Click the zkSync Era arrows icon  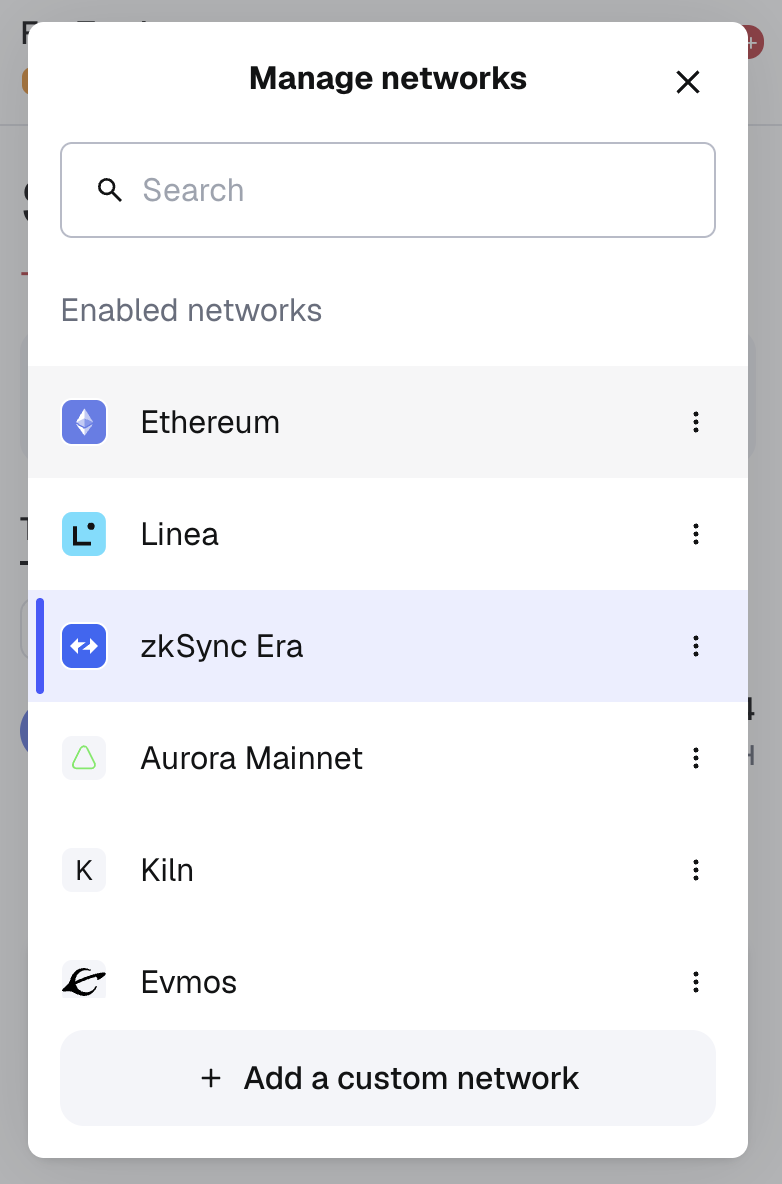coord(84,646)
